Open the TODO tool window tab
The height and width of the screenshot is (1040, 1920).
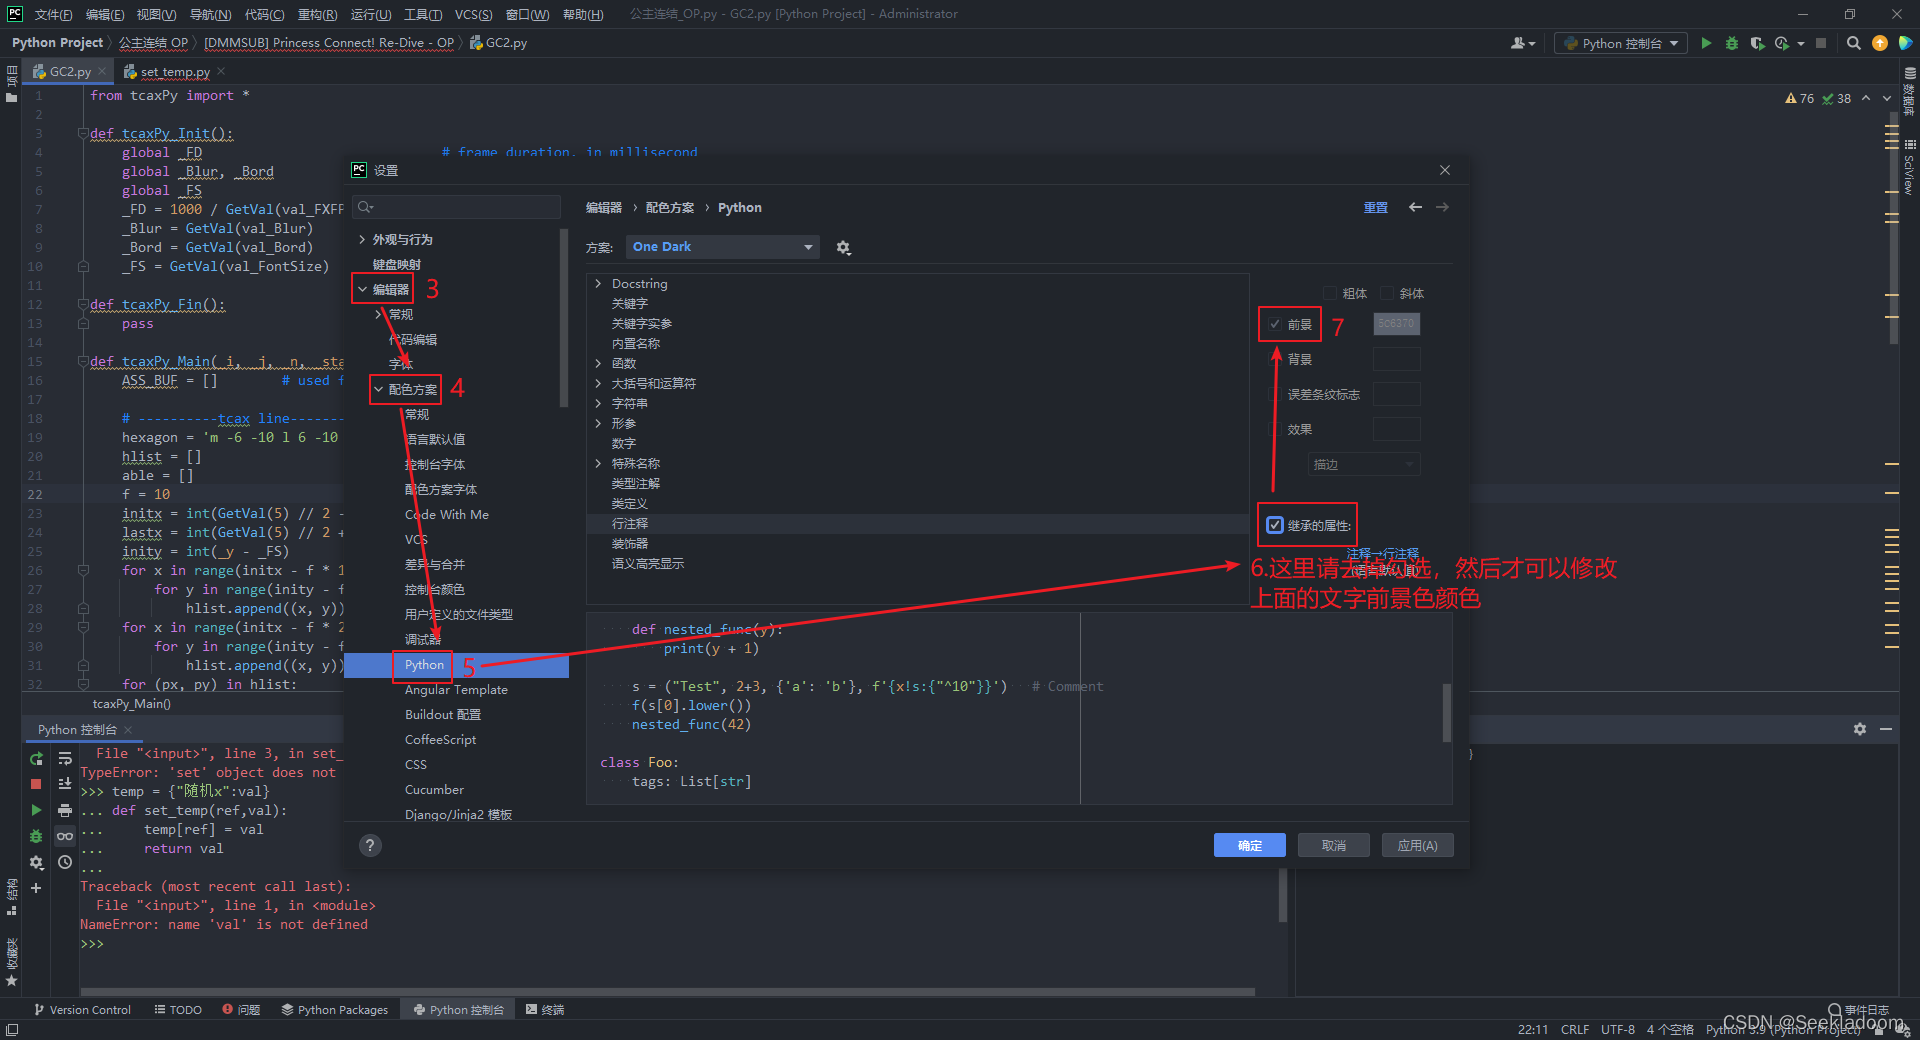point(178,1010)
